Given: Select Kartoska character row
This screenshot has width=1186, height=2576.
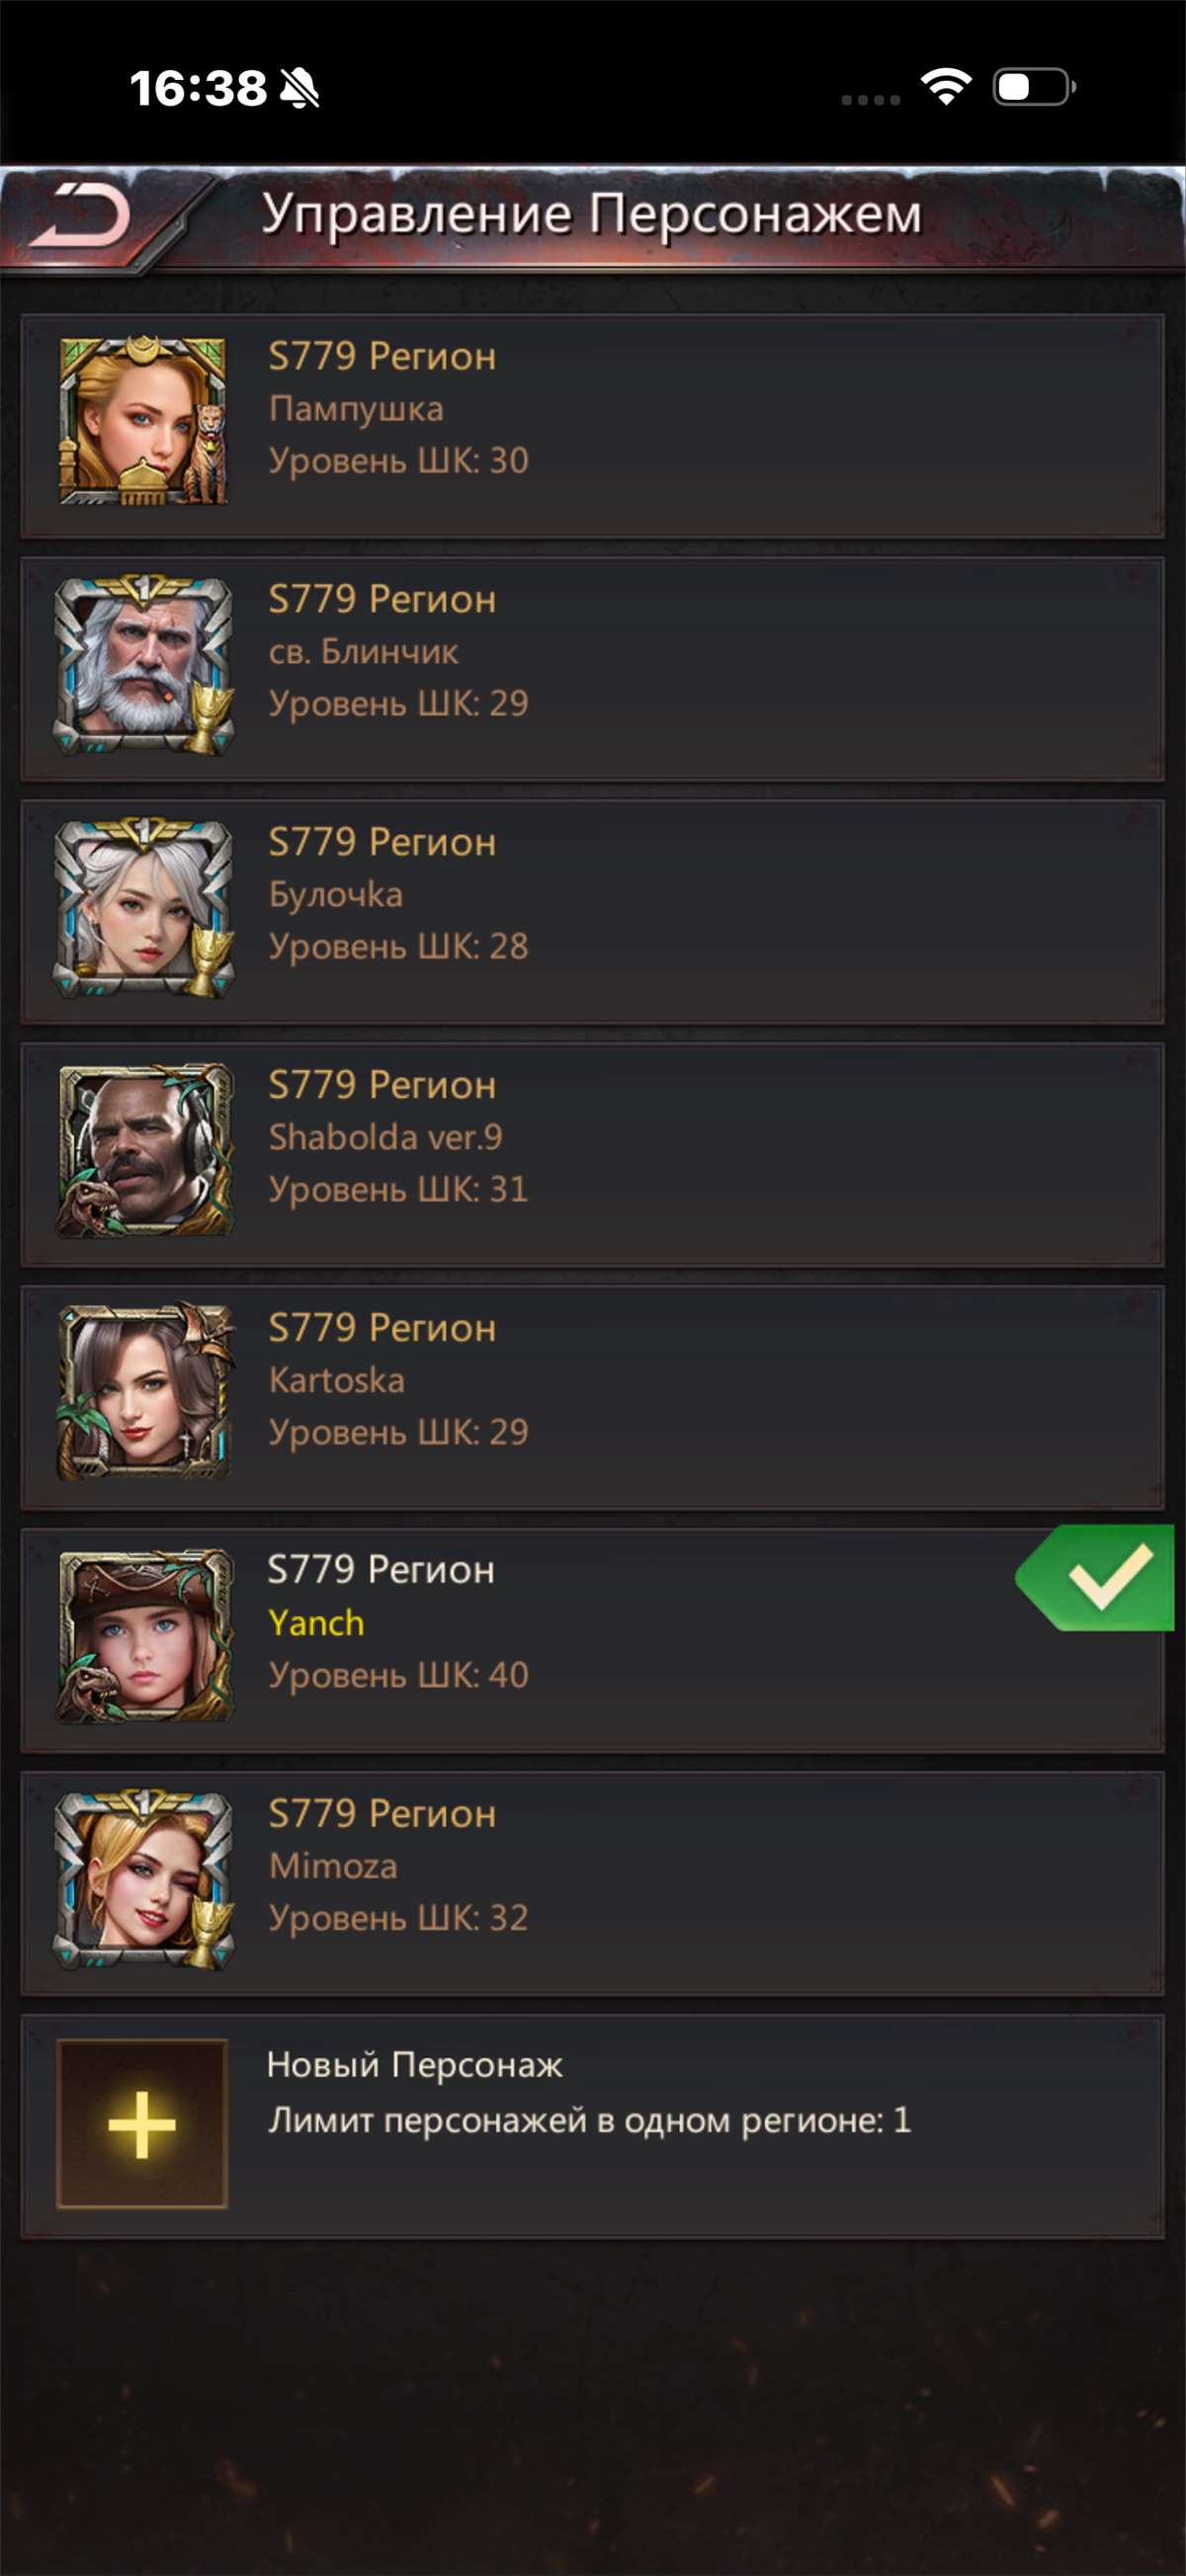Looking at the screenshot, I should coord(592,1398).
